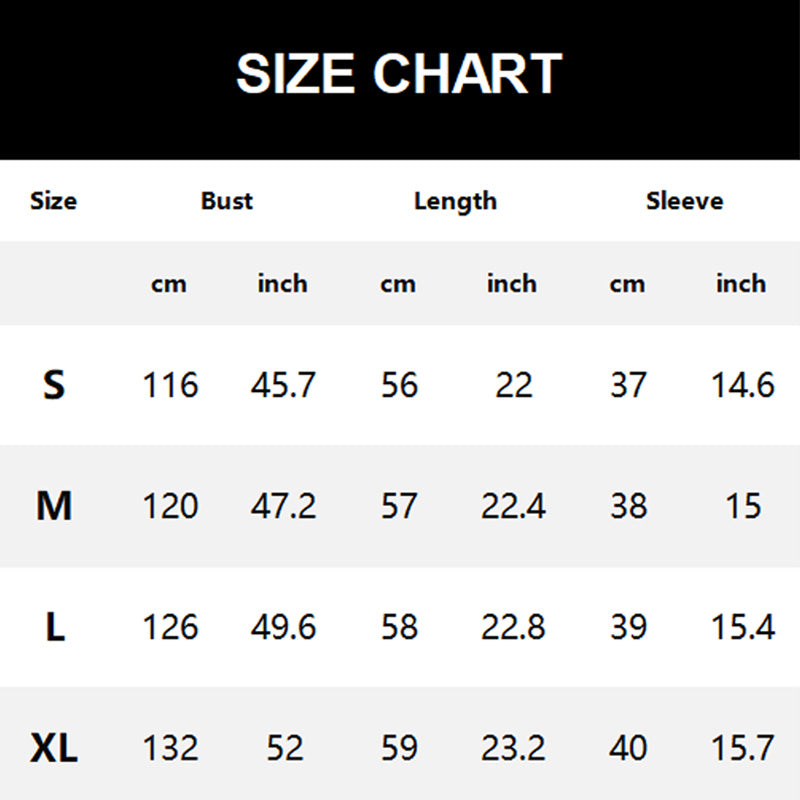Select the 47.2 bust inch value
800x800 pixels.
(283, 506)
